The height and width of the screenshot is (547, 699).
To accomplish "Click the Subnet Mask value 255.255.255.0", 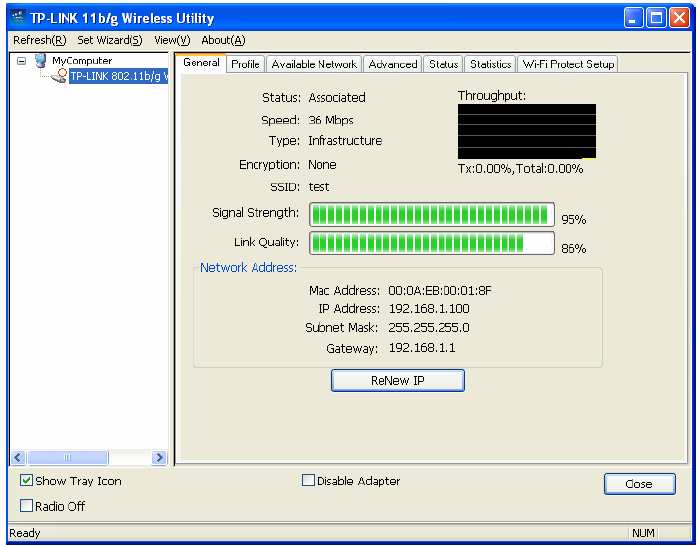I will pos(428,328).
